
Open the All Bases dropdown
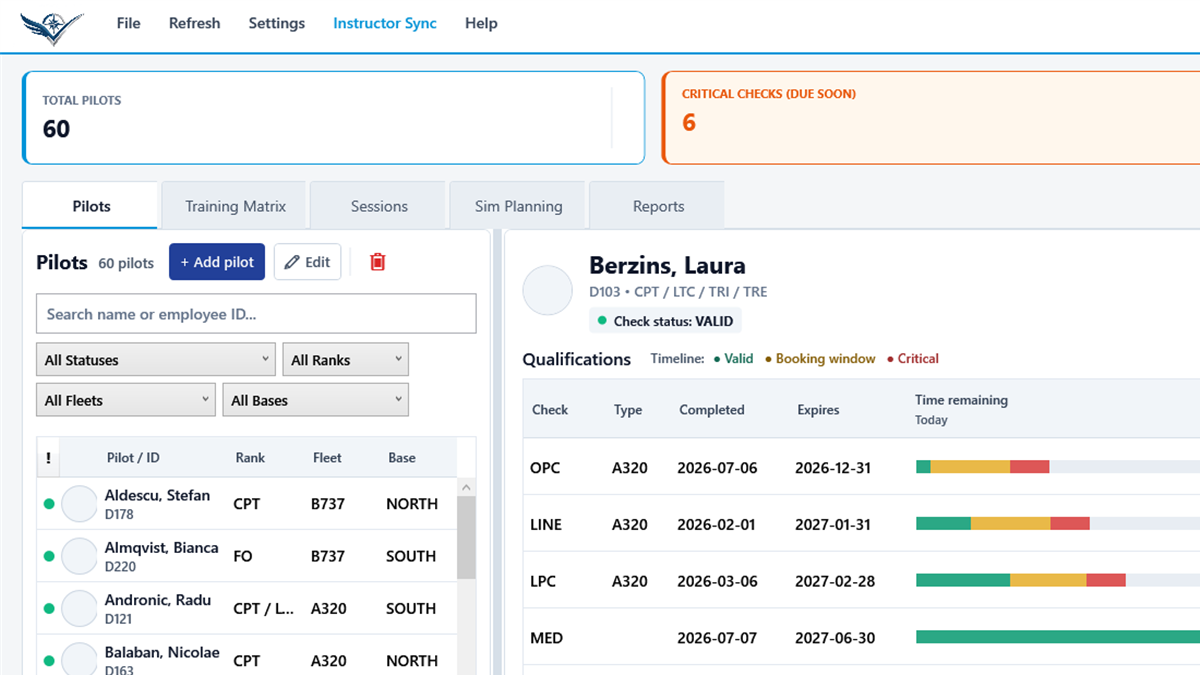tap(316, 400)
